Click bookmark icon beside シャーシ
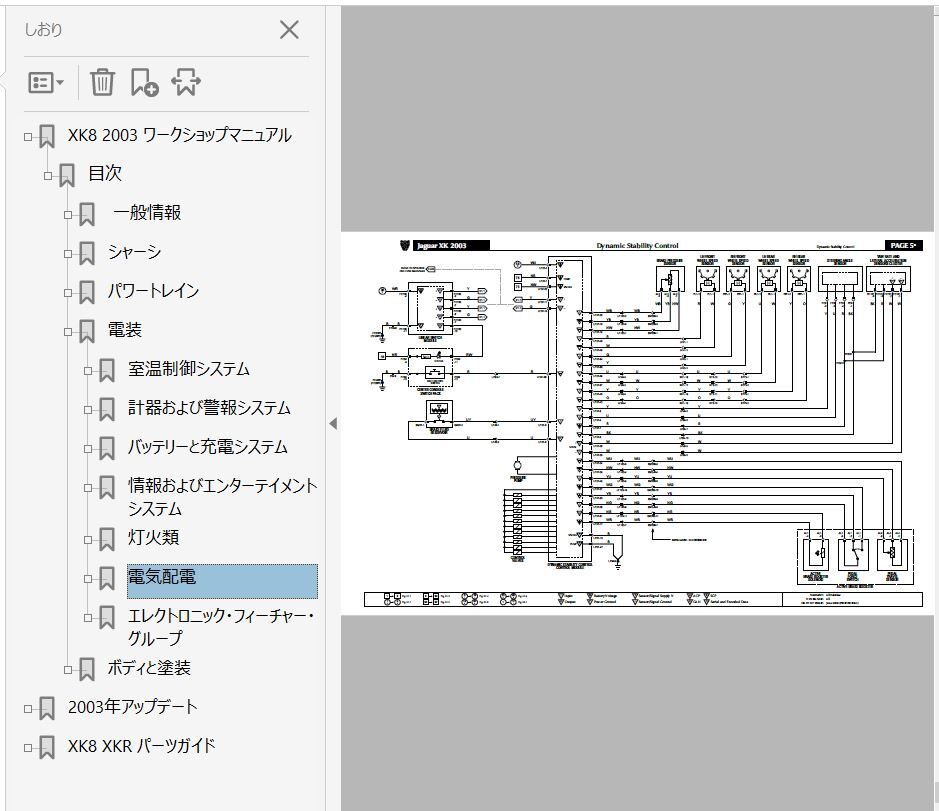 (x=87, y=253)
